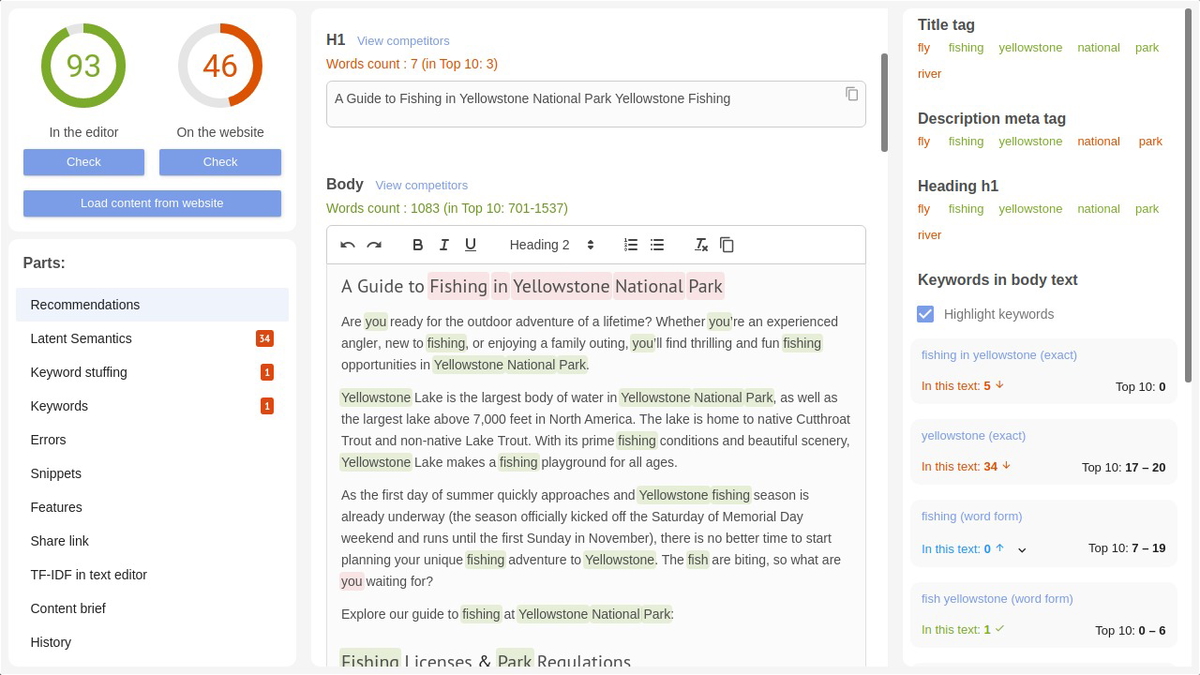Screen dimensions: 1200x675
Task: Apply Underline formatting in the text editor
Action: [x=470, y=244]
